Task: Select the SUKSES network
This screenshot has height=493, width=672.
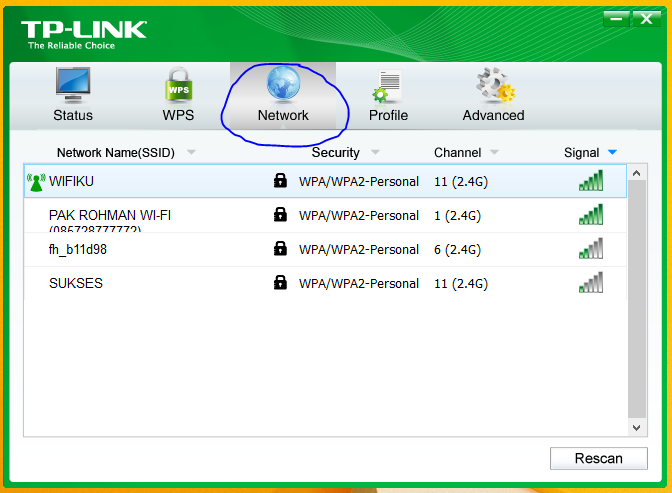Action: pos(76,283)
